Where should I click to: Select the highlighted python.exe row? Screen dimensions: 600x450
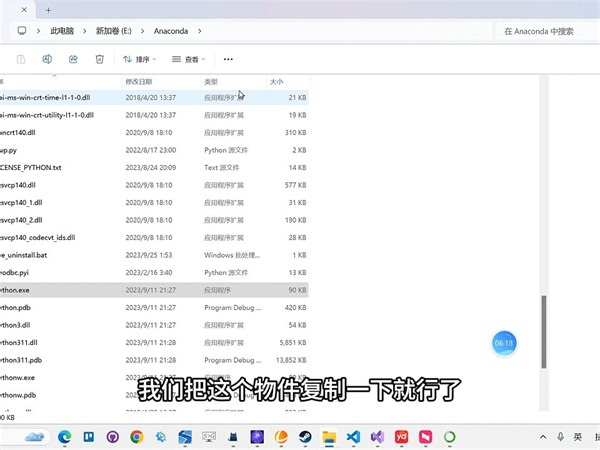pos(154,290)
